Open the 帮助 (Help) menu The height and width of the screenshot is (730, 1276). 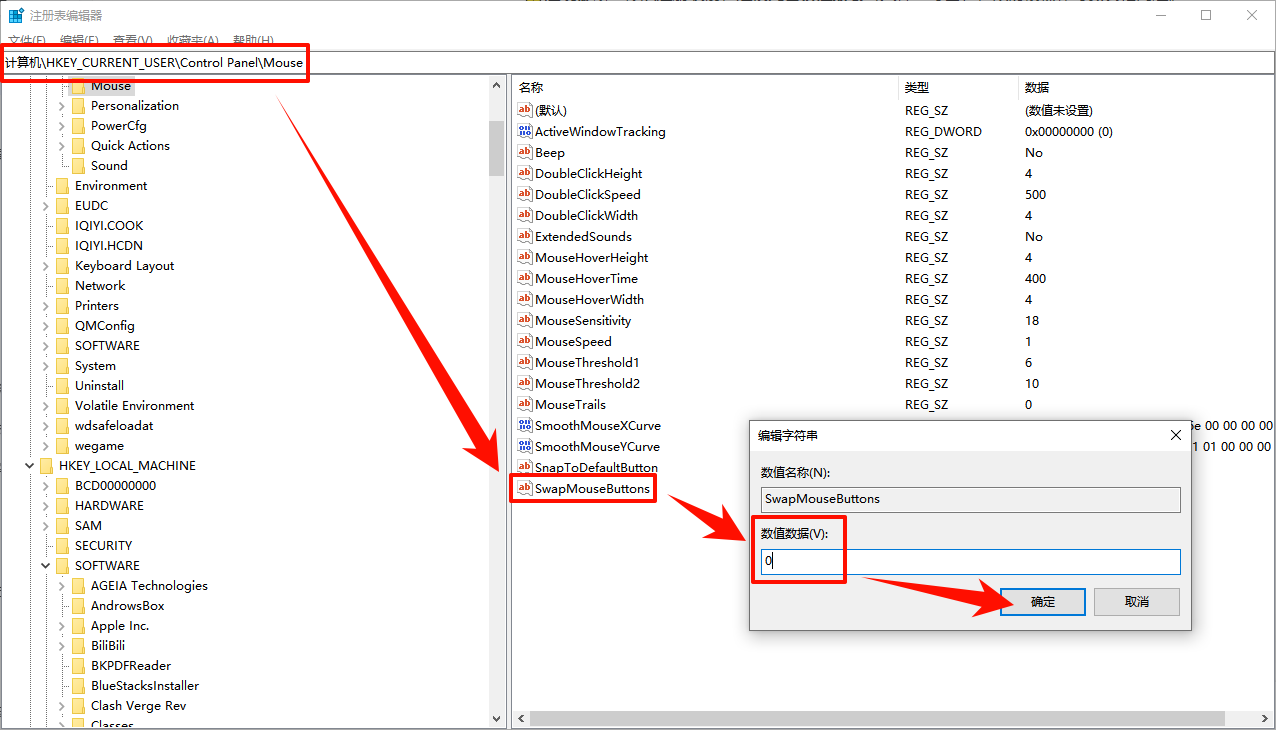pyautogui.click(x=253, y=40)
